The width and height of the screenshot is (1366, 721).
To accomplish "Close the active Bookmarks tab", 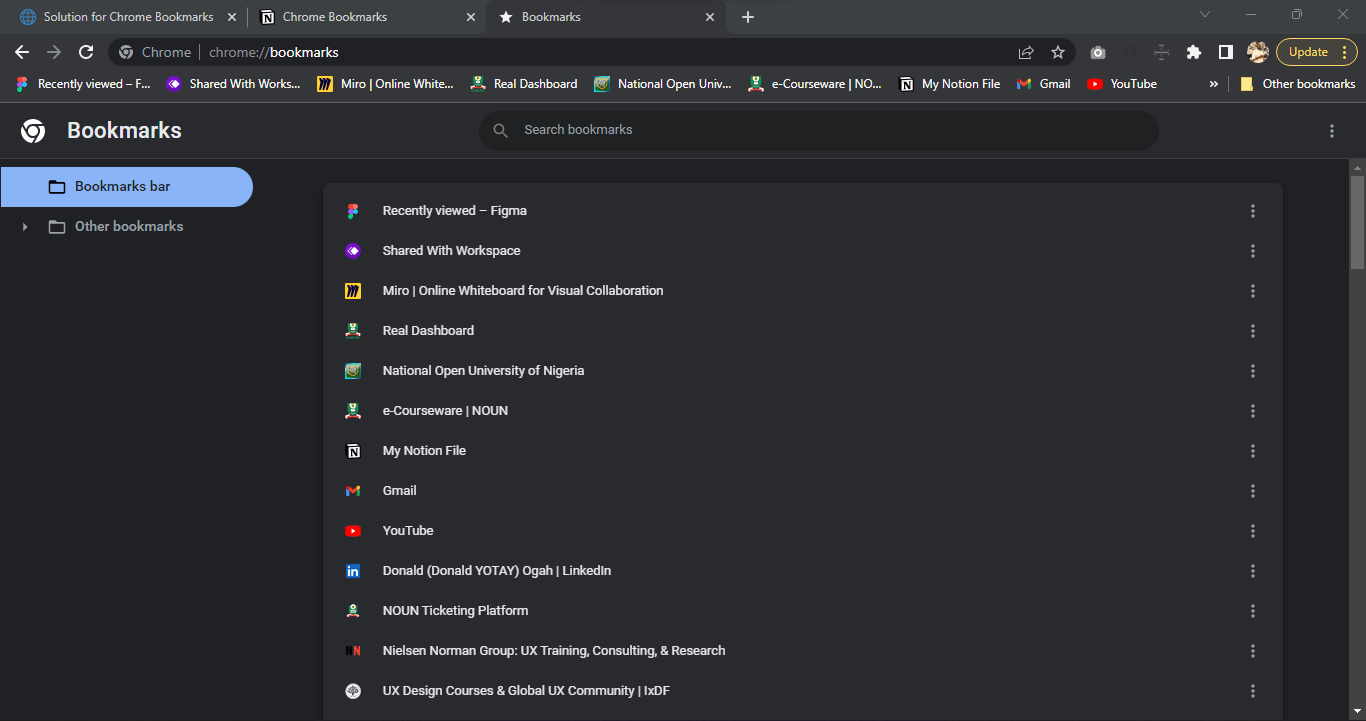I will (x=710, y=17).
